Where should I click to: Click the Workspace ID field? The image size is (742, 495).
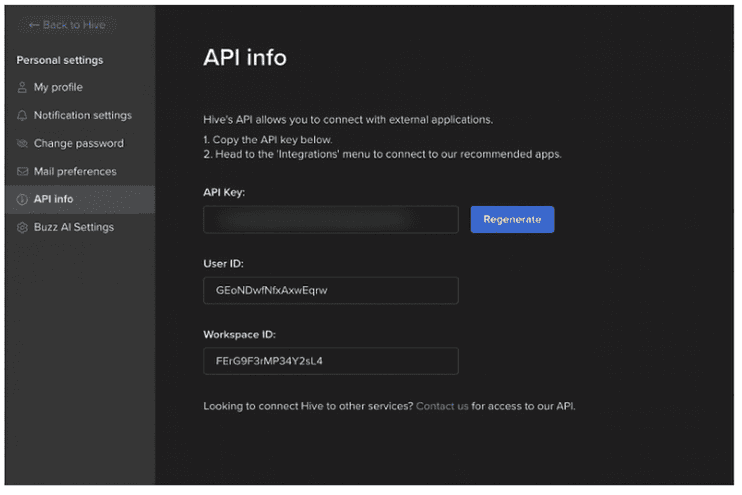331,362
